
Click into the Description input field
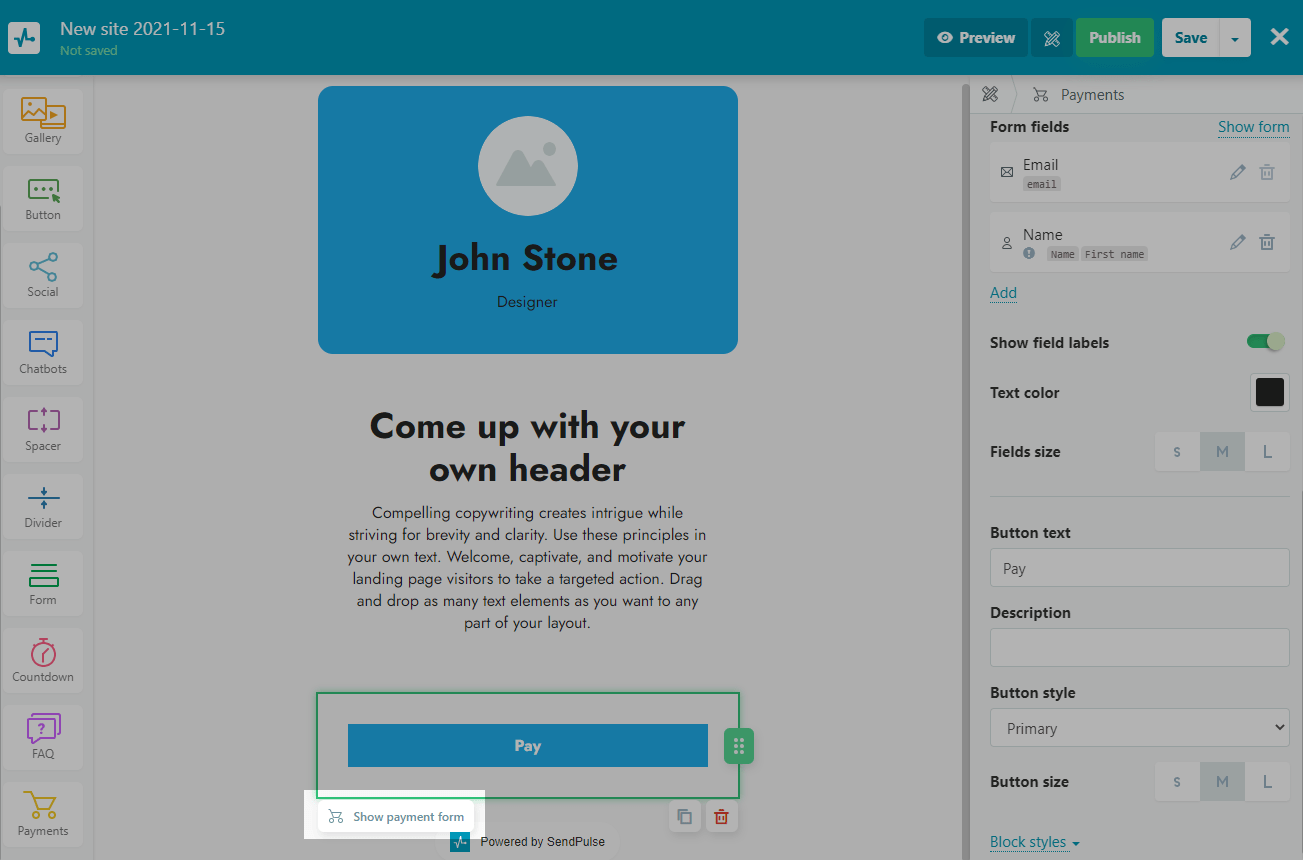point(1139,648)
